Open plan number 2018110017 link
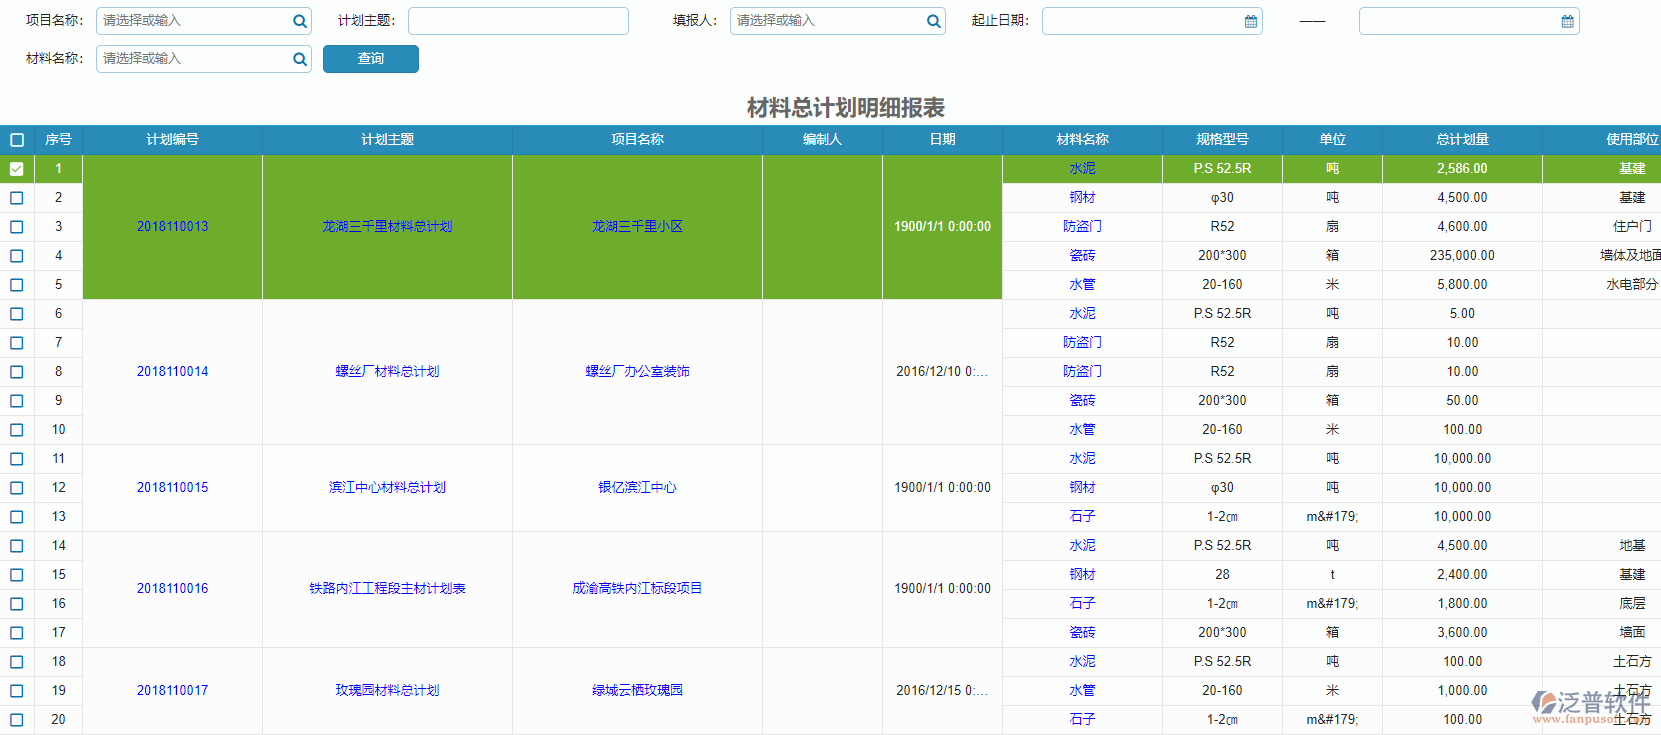This screenshot has width=1661, height=735. [173, 691]
